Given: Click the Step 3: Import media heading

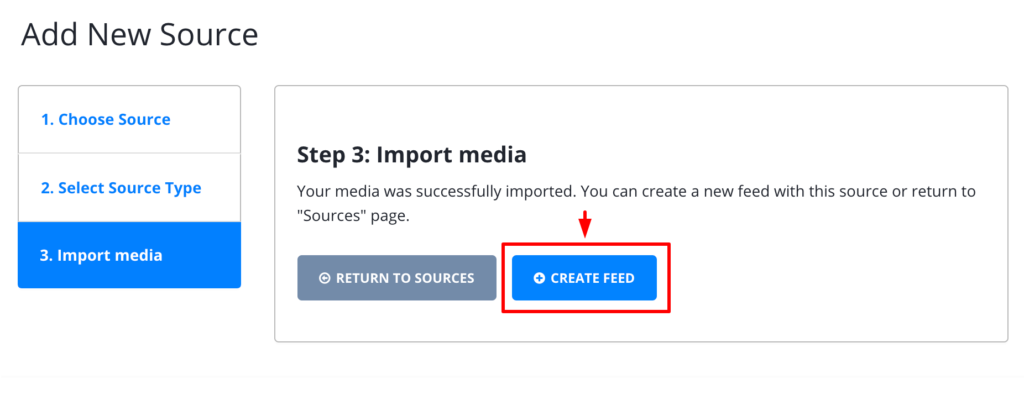Looking at the screenshot, I should (411, 155).
